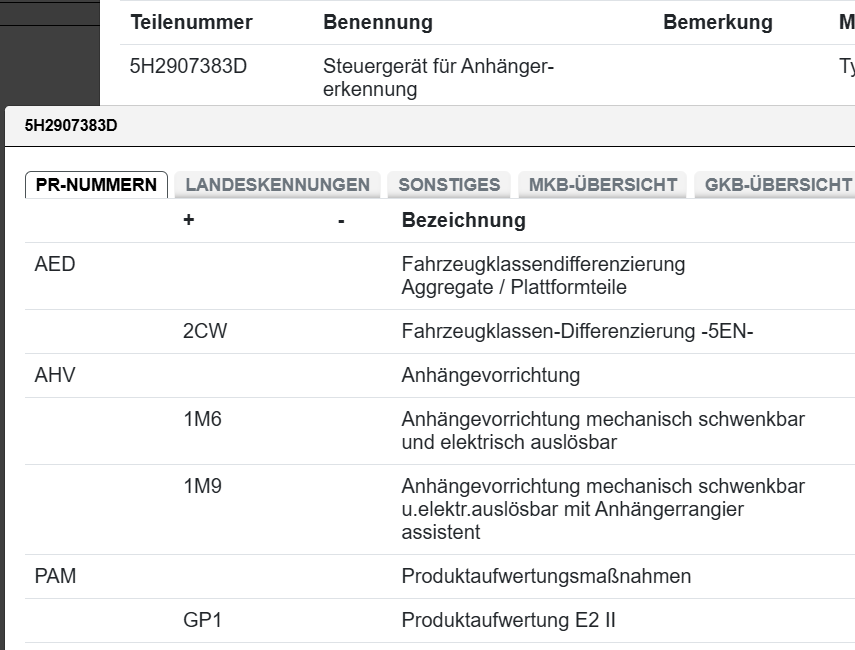This screenshot has height=650, width=855.
Task: Click the 1M6 PR number entry
Action: click(203, 420)
